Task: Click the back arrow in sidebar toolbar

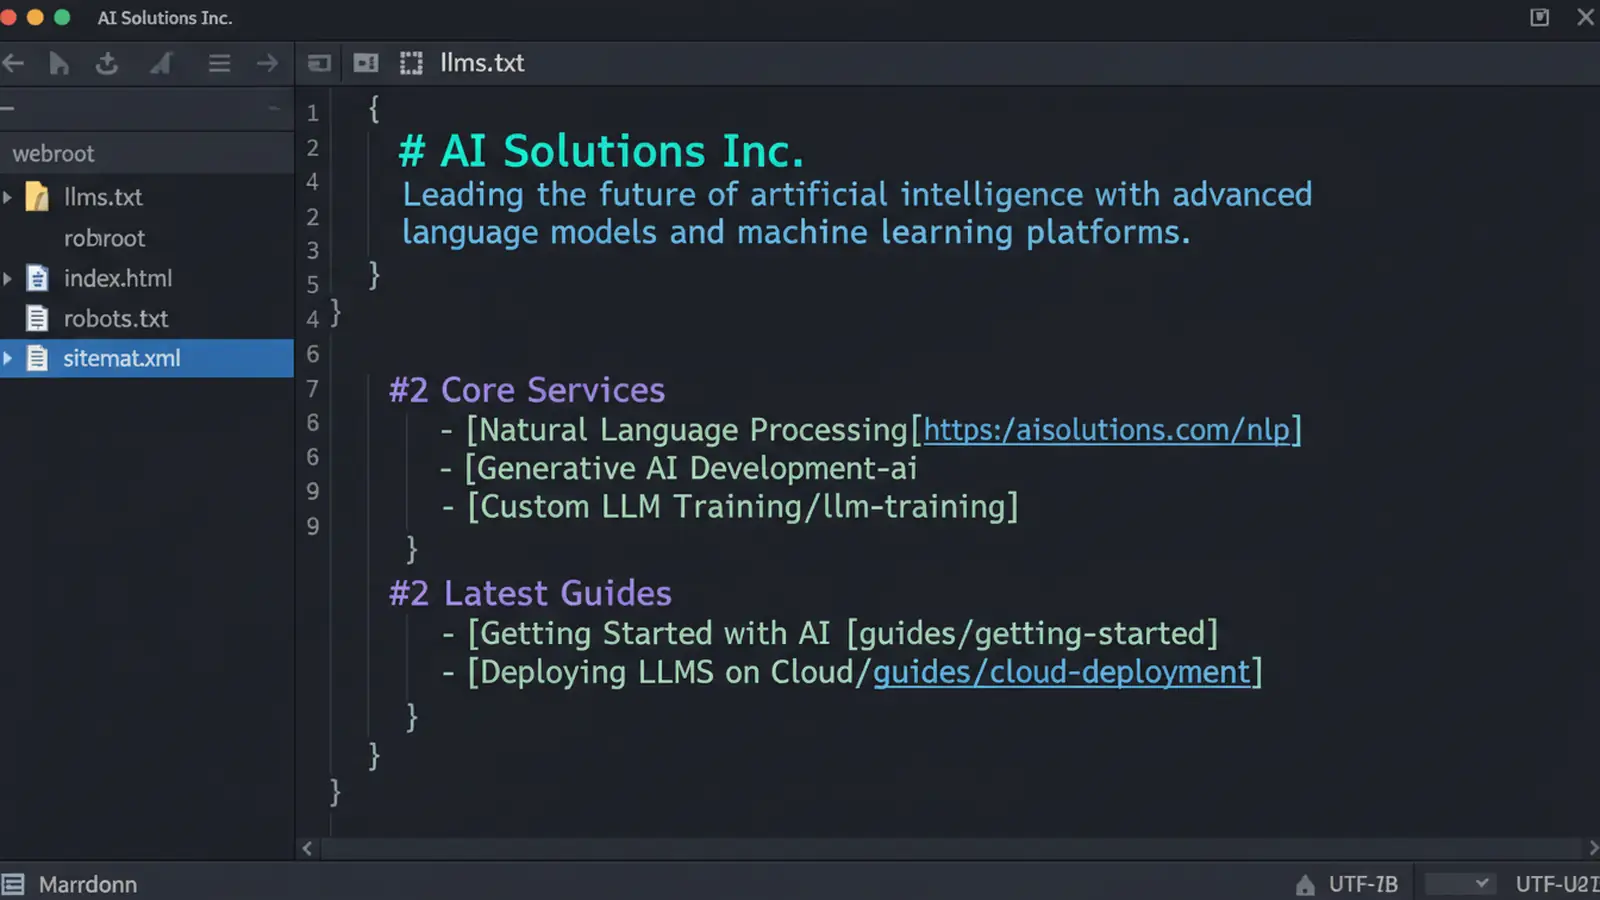Action: coord(13,64)
